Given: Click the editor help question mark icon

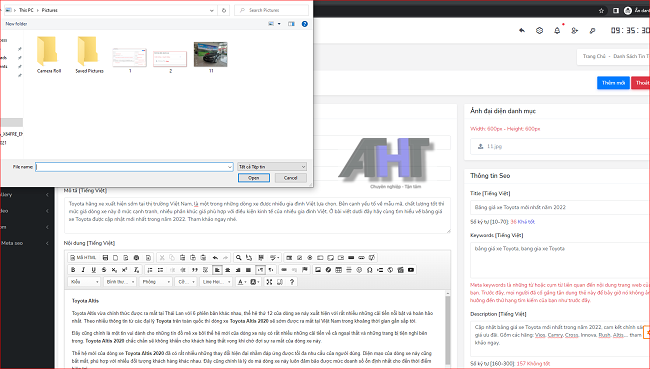Looking at the screenshot, I should tap(292, 282).
